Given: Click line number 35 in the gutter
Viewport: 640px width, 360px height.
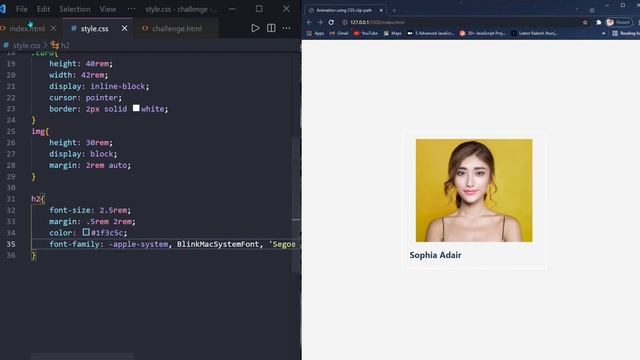Looking at the screenshot, I should point(11,244).
